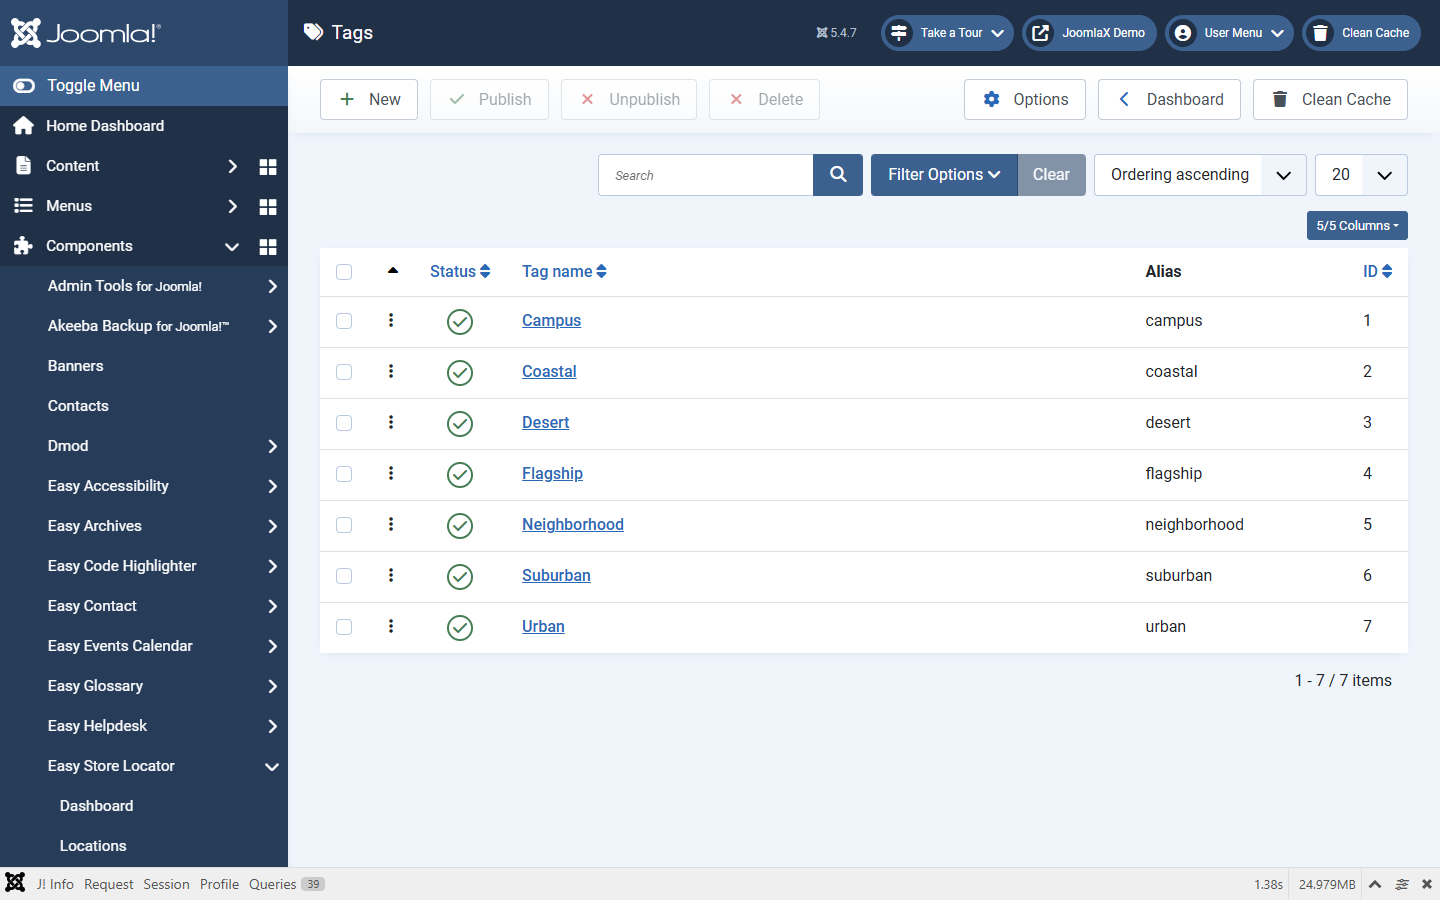The width and height of the screenshot is (1440, 900).
Task: Open the Neighborhood tag link
Action: 573,524
